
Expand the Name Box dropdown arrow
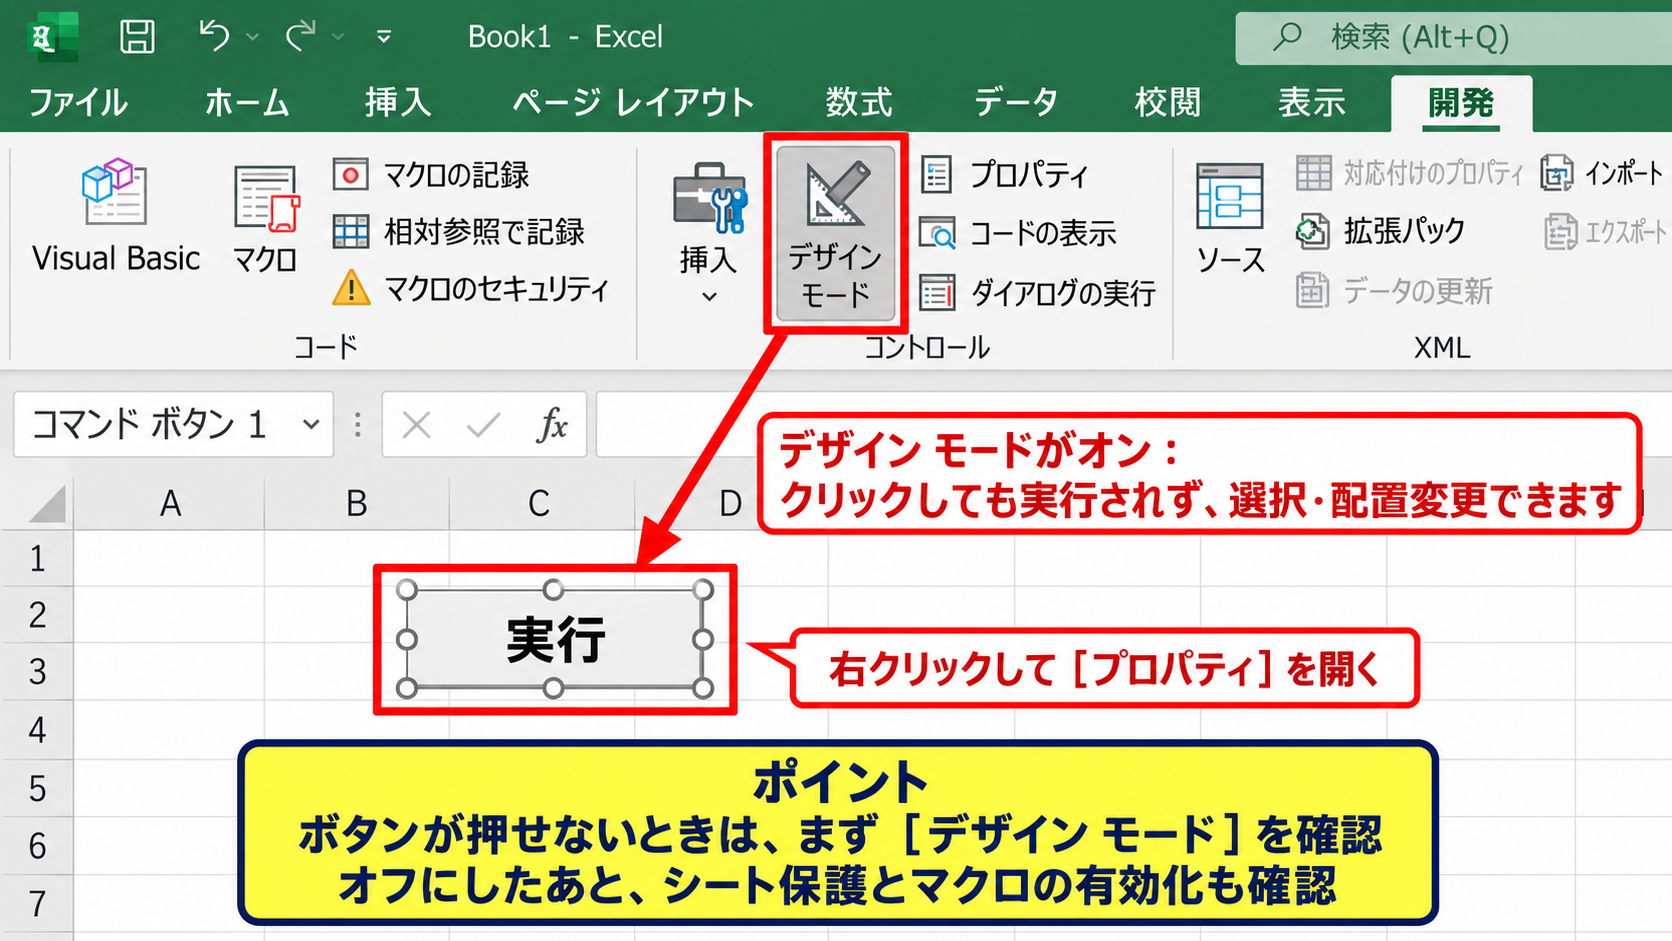tap(311, 424)
